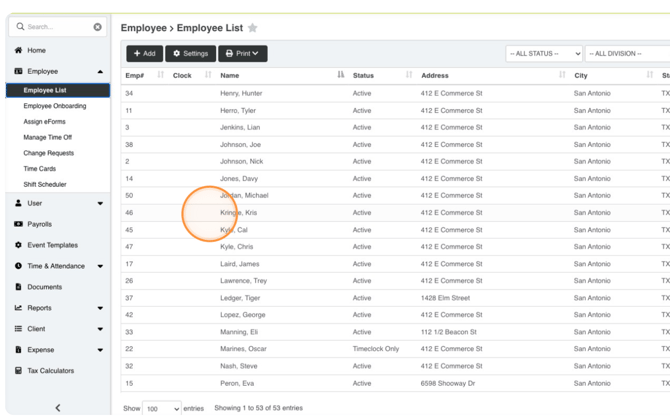The width and height of the screenshot is (670, 417).
Task: Sort by the Emp# column sort icon
Action: click(161, 75)
